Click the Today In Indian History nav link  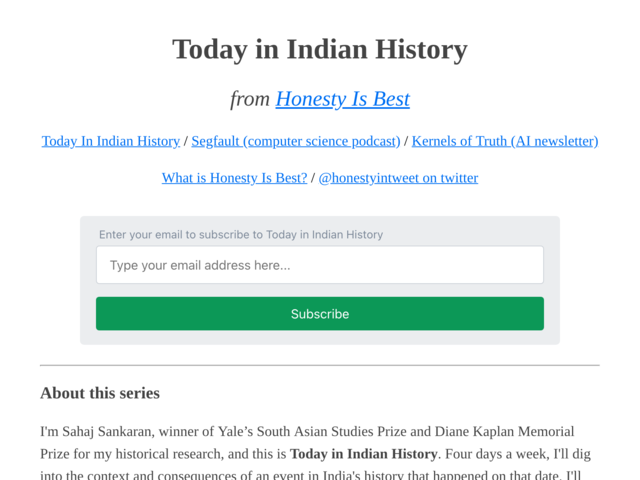[x=111, y=141]
